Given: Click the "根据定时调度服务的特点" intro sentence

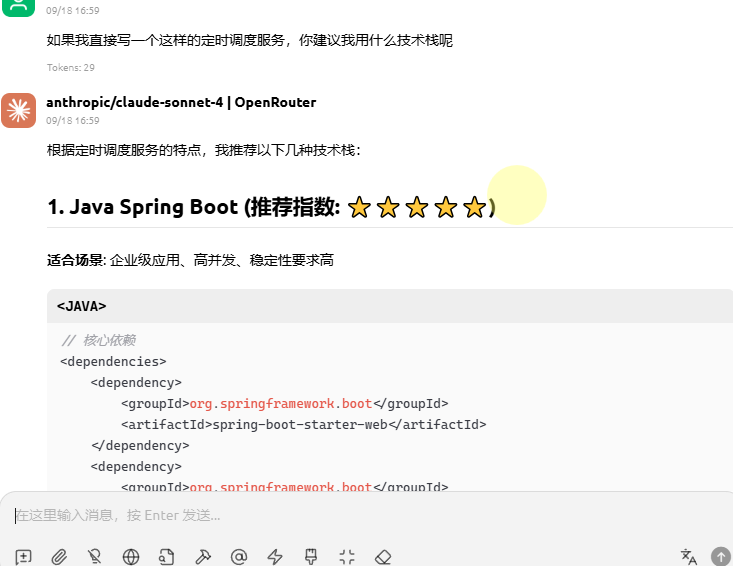Looking at the screenshot, I should click(203, 150).
